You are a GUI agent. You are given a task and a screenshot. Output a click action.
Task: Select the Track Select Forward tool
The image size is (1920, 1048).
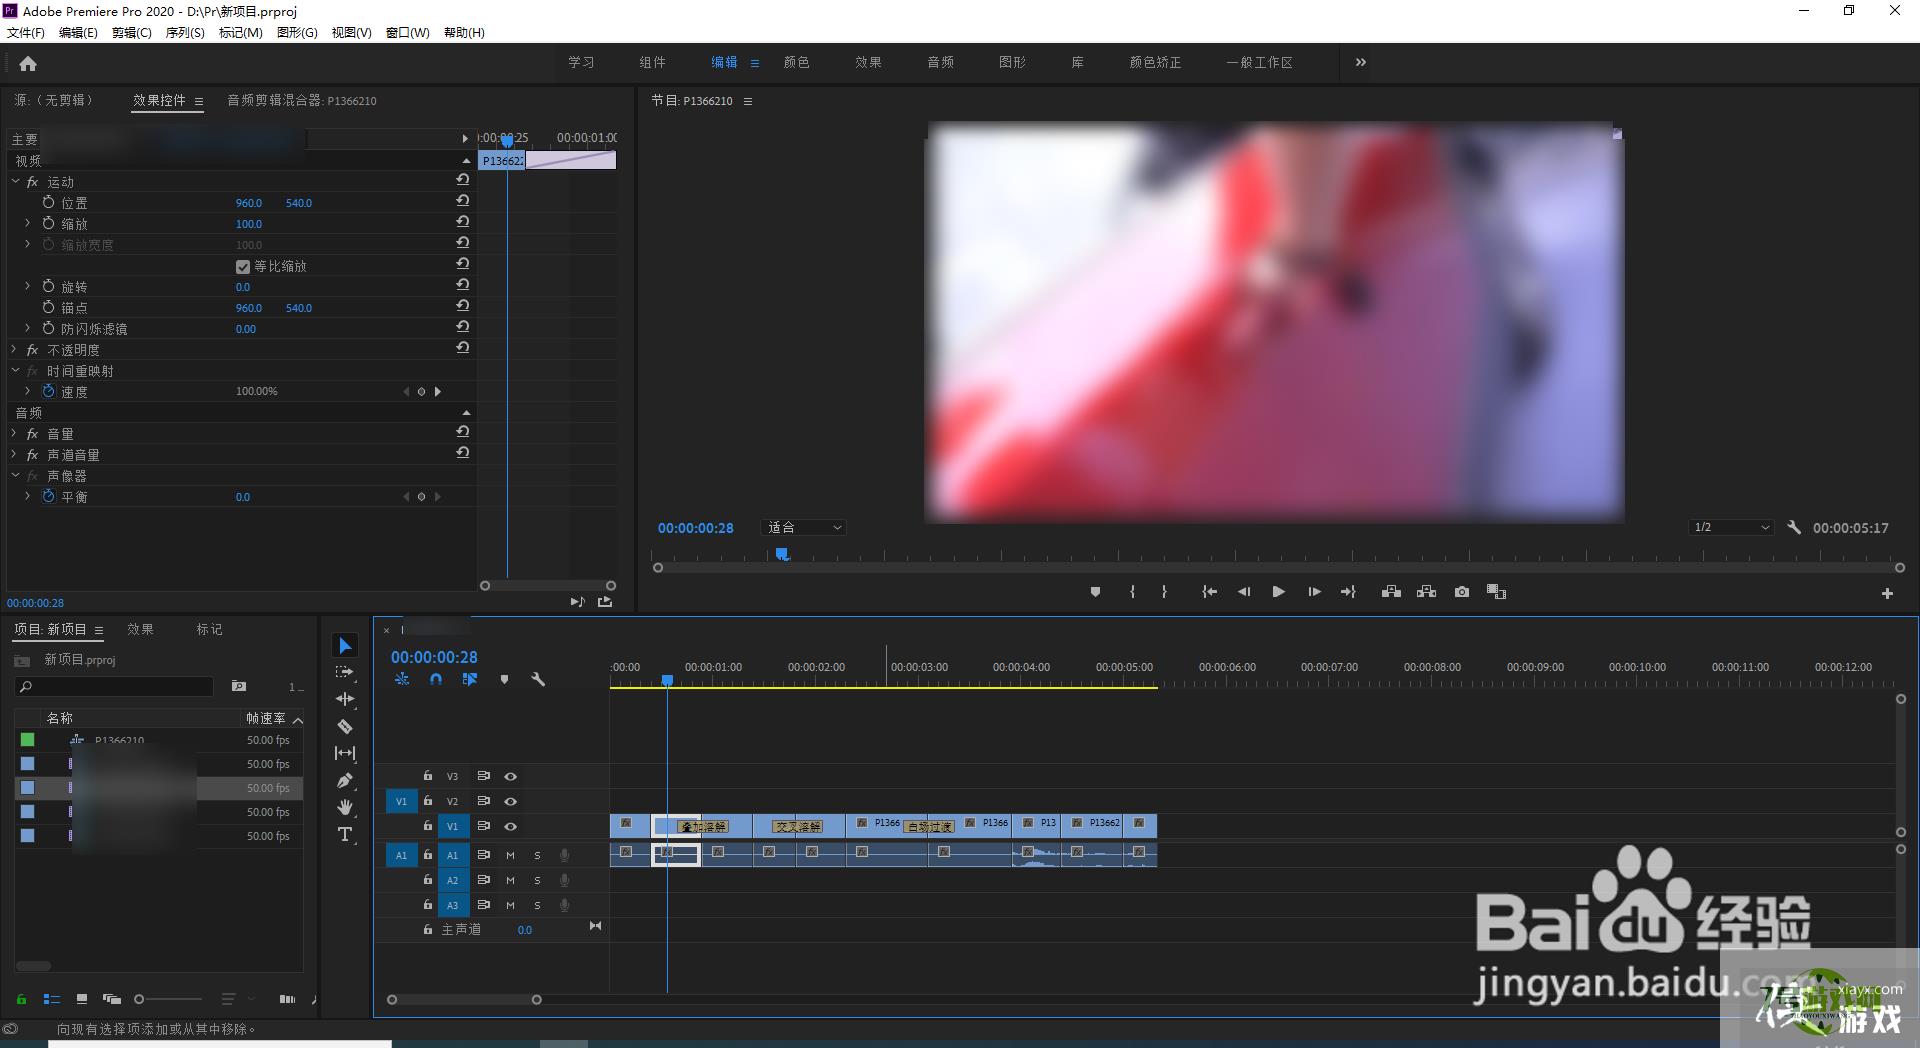pos(345,673)
